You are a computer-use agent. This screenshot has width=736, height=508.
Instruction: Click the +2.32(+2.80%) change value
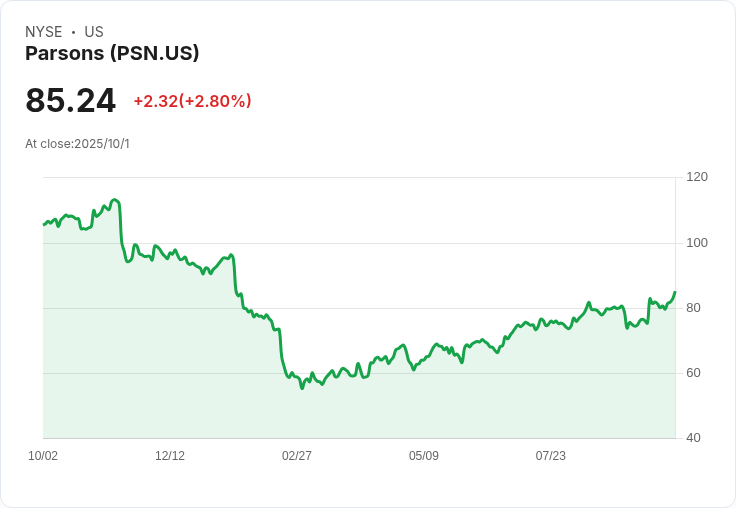pyautogui.click(x=192, y=101)
